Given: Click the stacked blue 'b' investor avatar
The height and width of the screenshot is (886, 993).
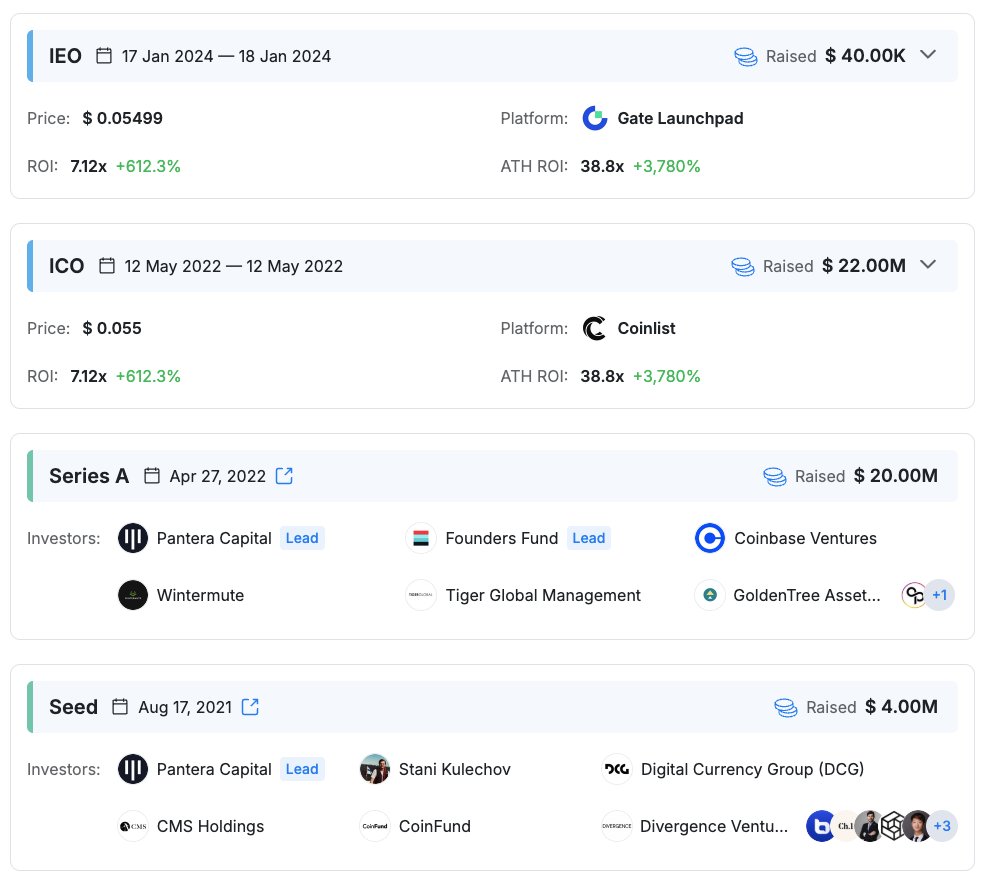Looking at the screenshot, I should pyautogui.click(x=819, y=826).
